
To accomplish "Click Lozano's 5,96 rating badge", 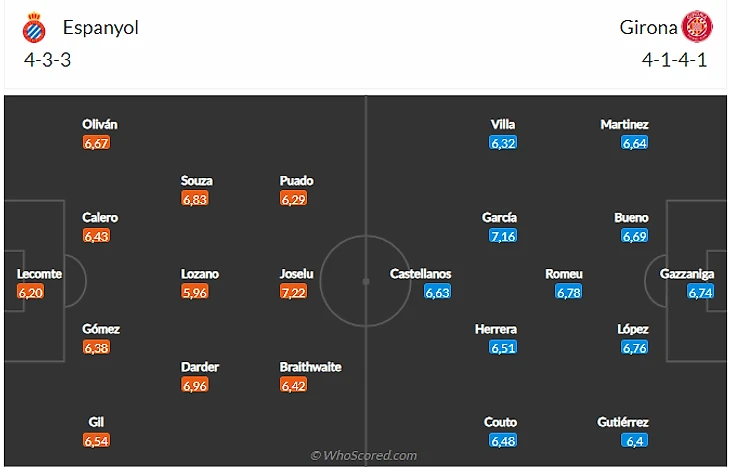I will coord(195,292).
